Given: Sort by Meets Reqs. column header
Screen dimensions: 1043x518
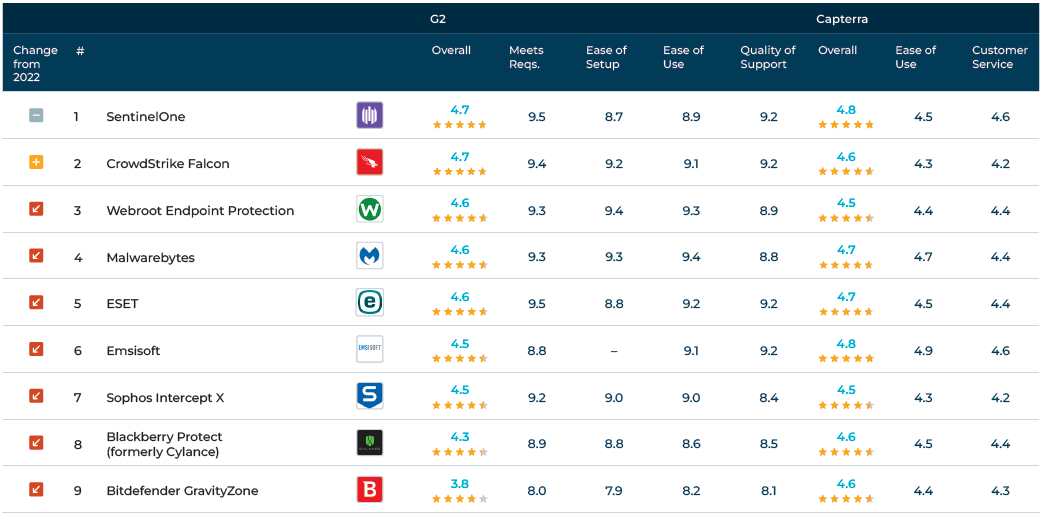Looking at the screenshot, I should pos(526,57).
